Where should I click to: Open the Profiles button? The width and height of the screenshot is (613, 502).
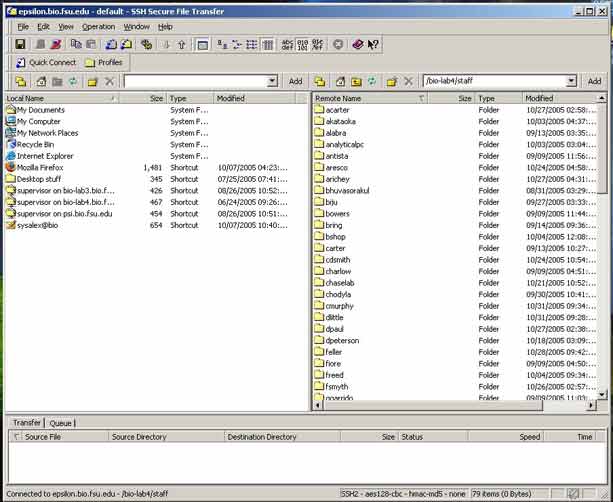pyautogui.click(x=104, y=63)
